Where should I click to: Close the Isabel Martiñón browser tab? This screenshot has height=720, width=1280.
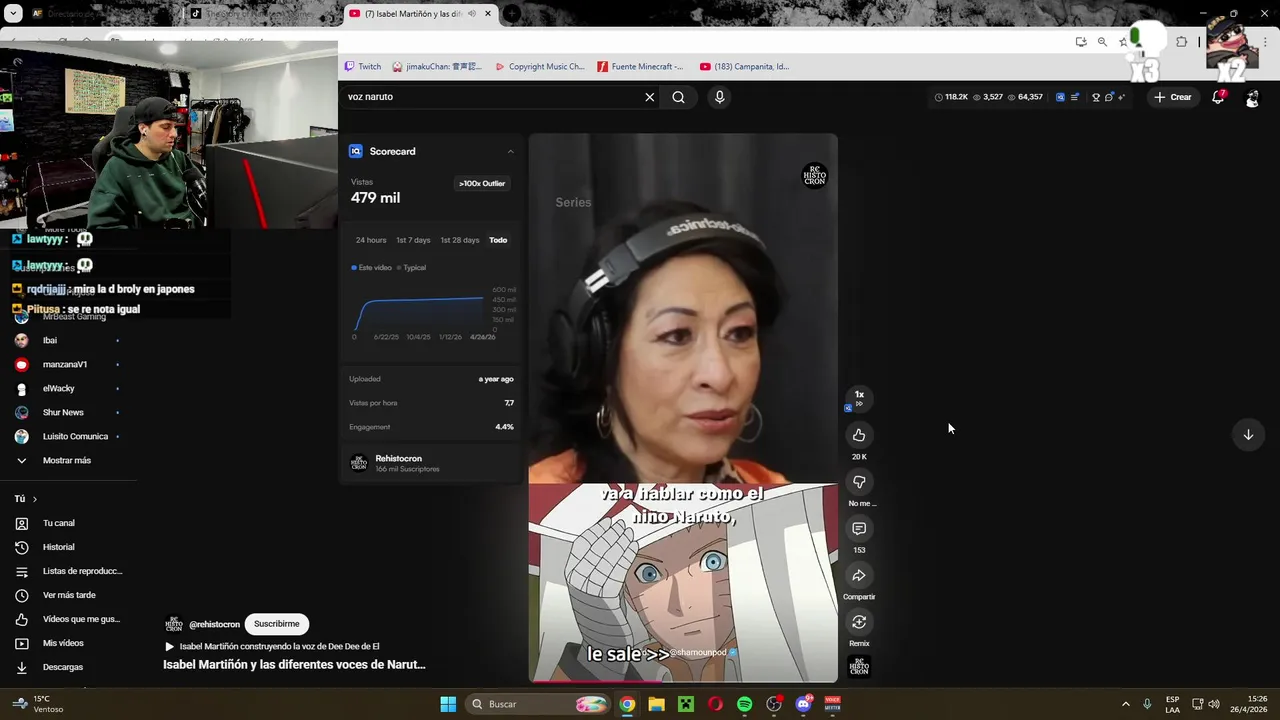click(x=489, y=14)
